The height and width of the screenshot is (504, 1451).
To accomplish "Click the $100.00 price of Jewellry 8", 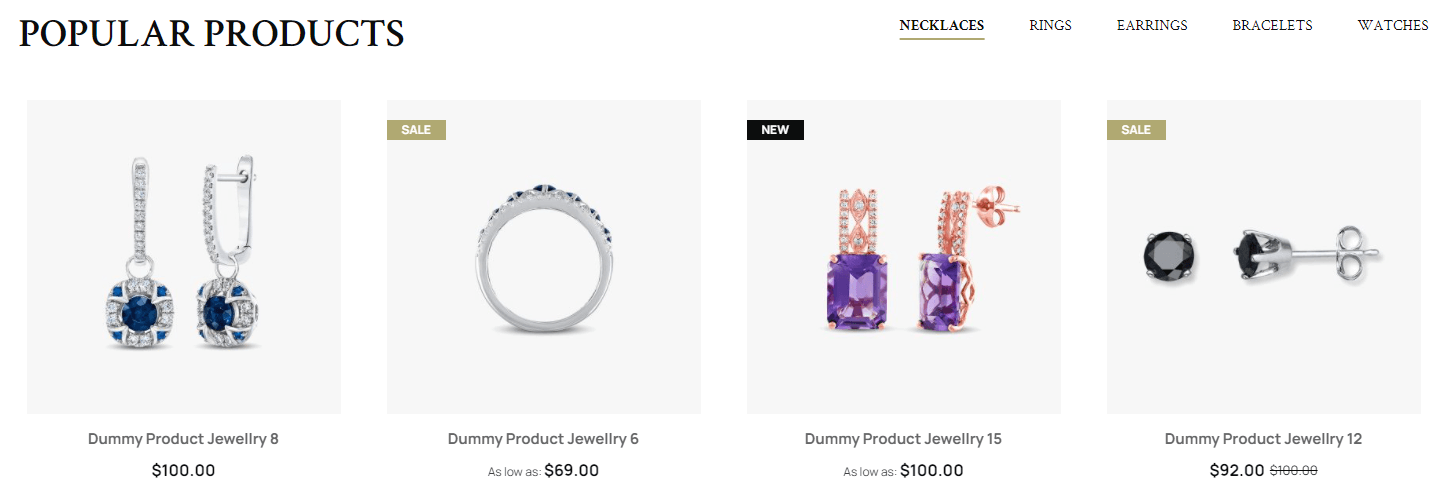I will [184, 470].
